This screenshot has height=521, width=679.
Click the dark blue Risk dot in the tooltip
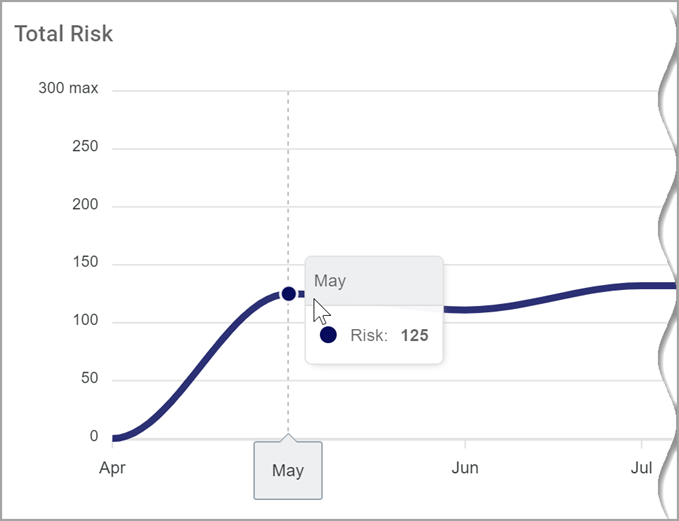327,335
